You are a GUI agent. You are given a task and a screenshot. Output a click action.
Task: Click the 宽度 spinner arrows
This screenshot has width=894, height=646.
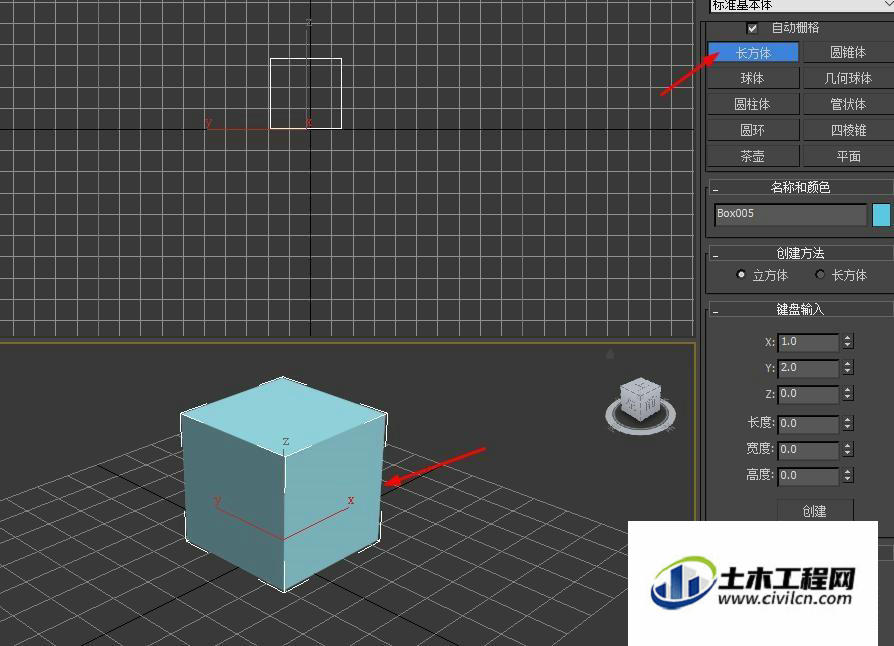848,449
